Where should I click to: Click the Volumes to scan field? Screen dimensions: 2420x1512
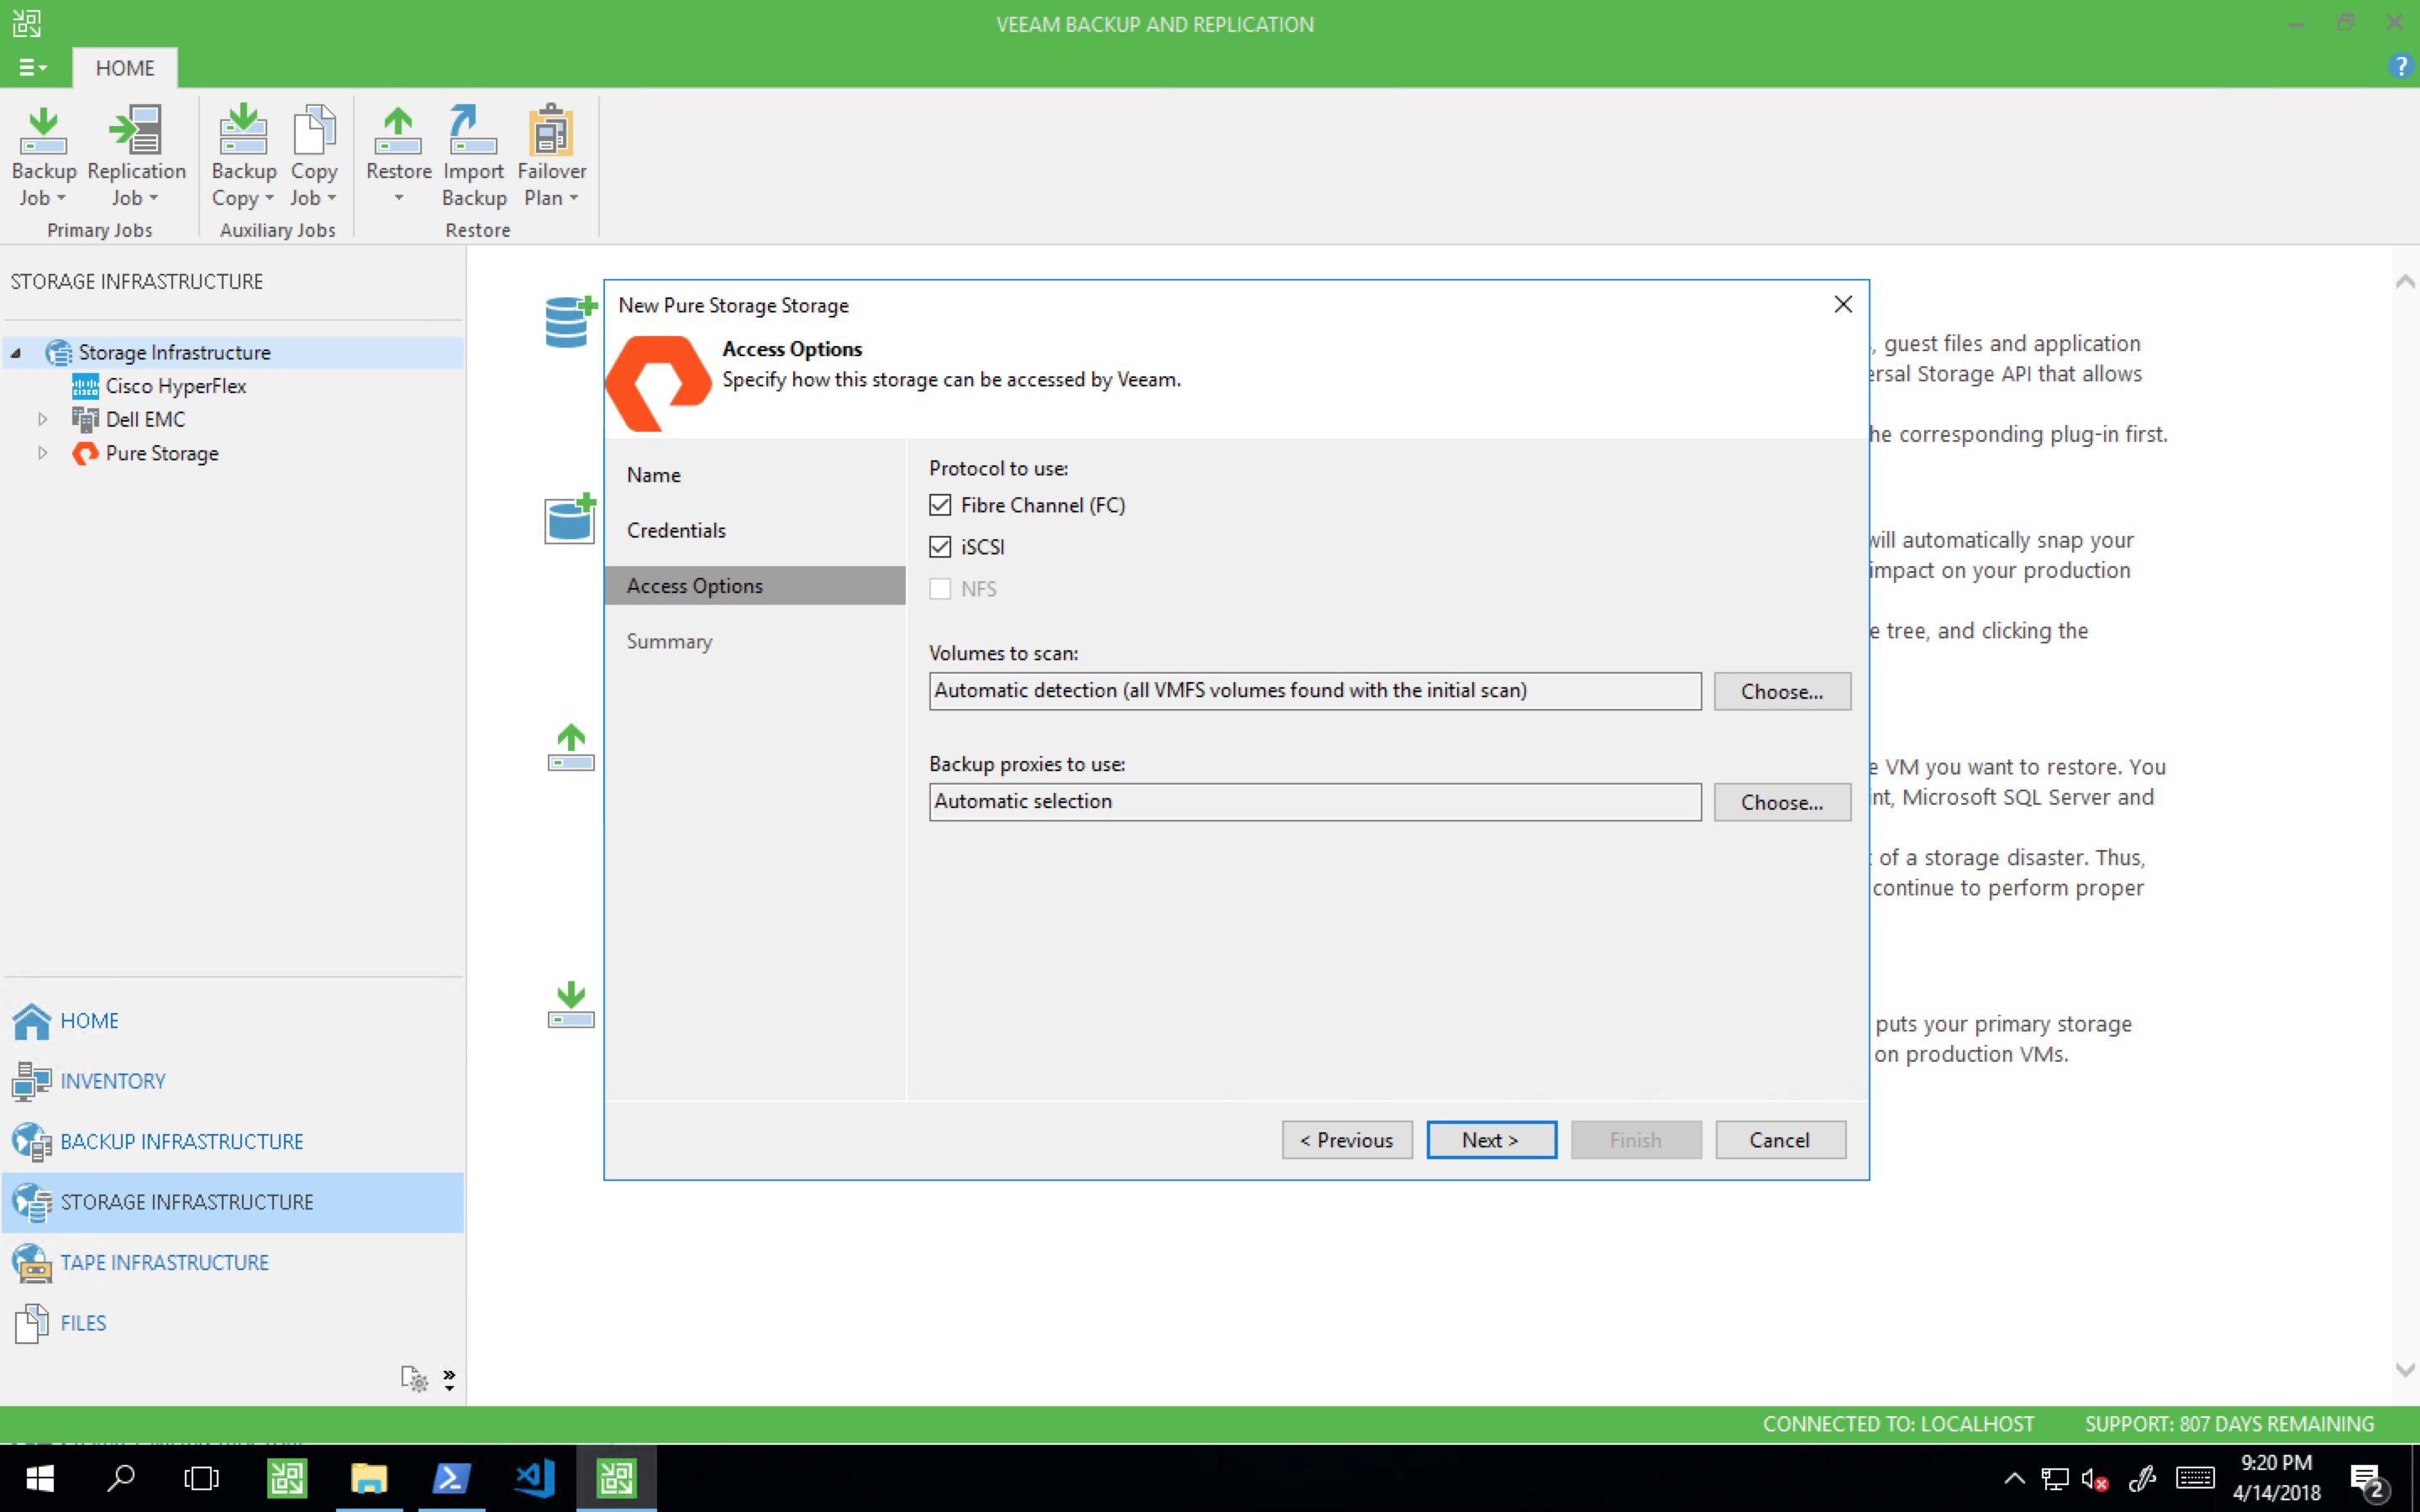click(x=1315, y=691)
